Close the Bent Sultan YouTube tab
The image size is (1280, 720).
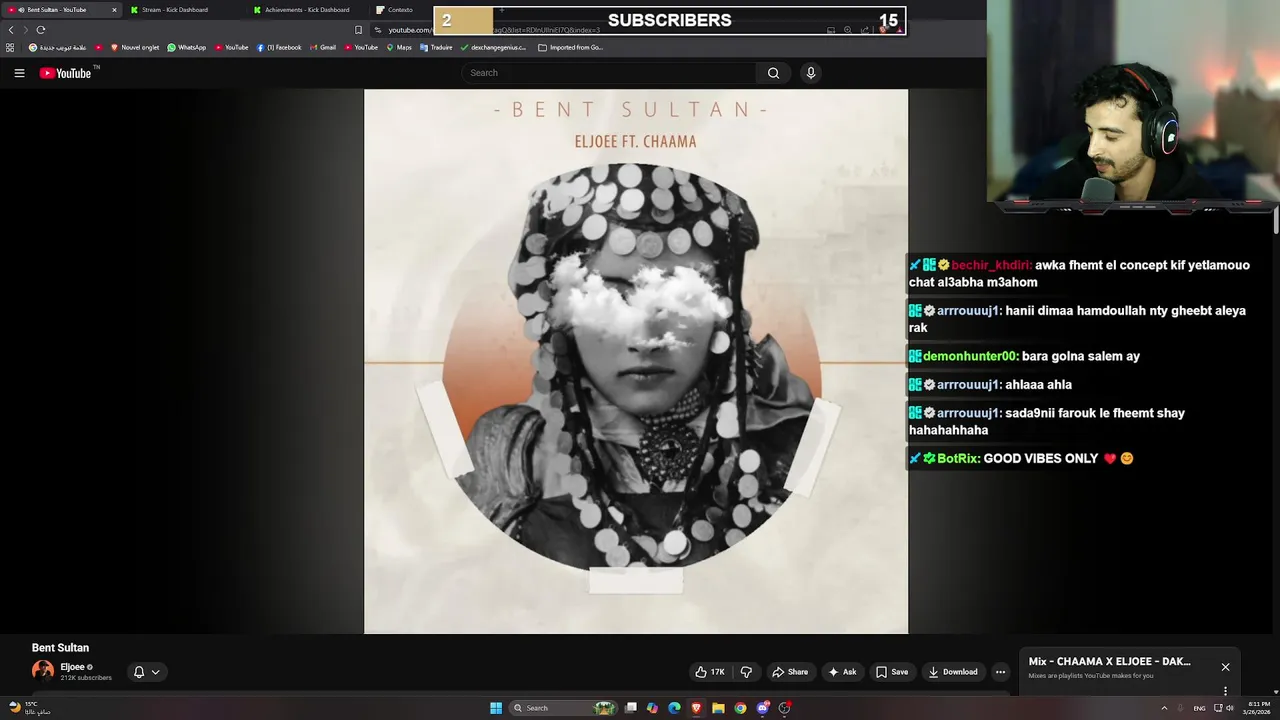pos(114,10)
